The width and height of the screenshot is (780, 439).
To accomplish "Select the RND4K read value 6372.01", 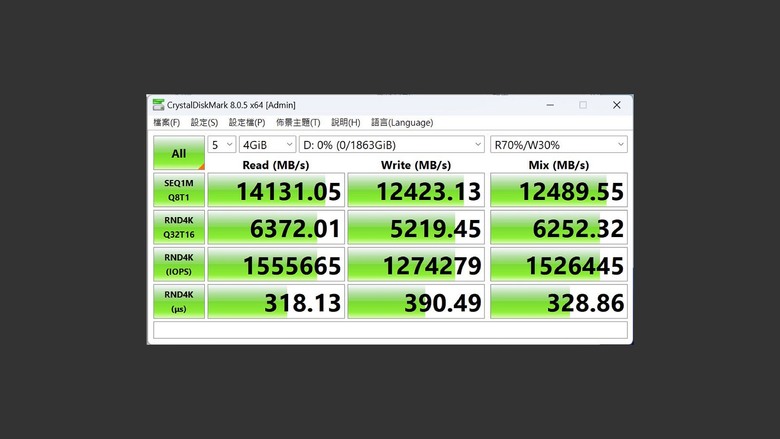I will point(276,227).
